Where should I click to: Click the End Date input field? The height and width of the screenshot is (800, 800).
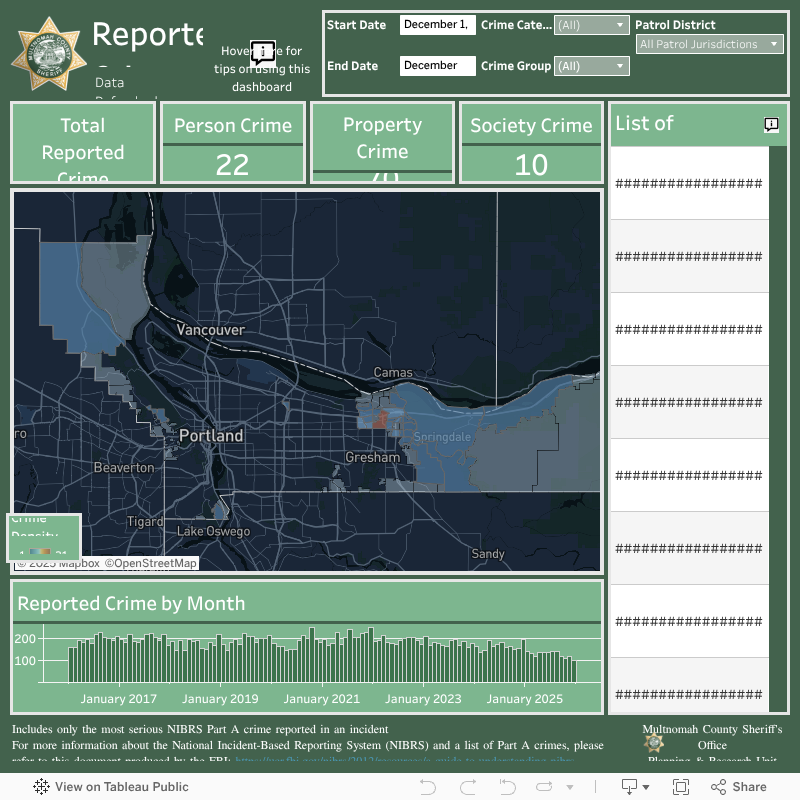tap(437, 66)
